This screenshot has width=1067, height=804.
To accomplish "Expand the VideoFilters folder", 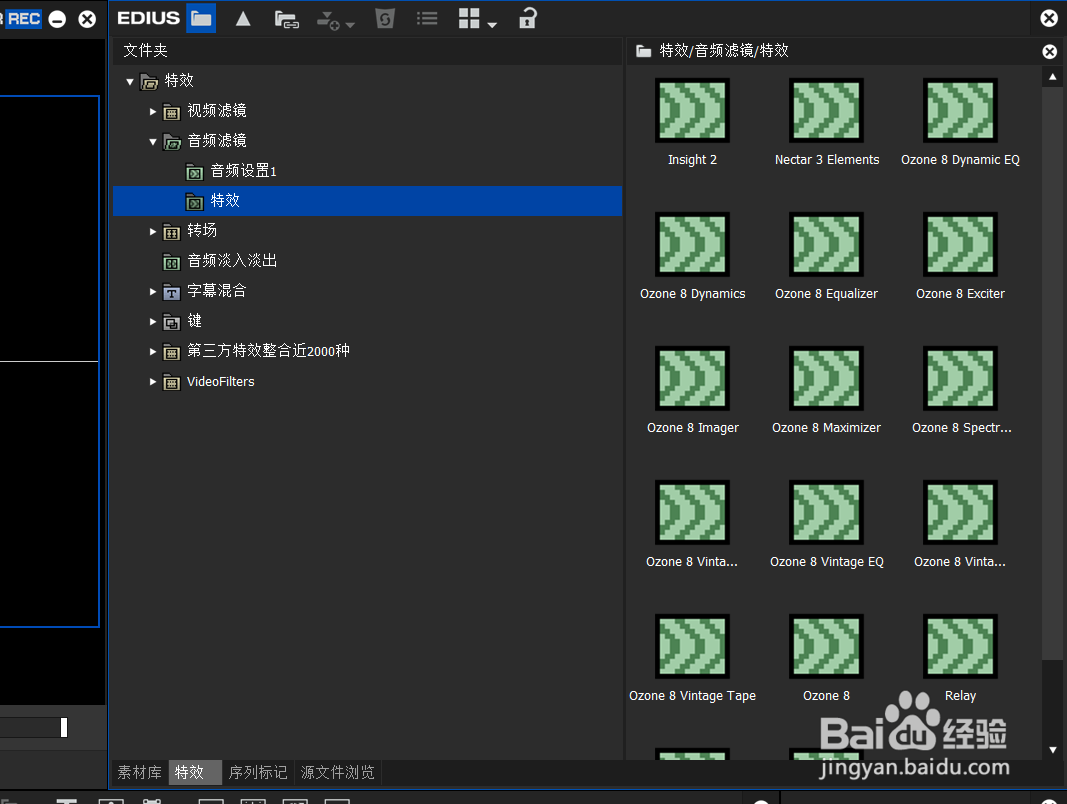I will click(x=153, y=382).
